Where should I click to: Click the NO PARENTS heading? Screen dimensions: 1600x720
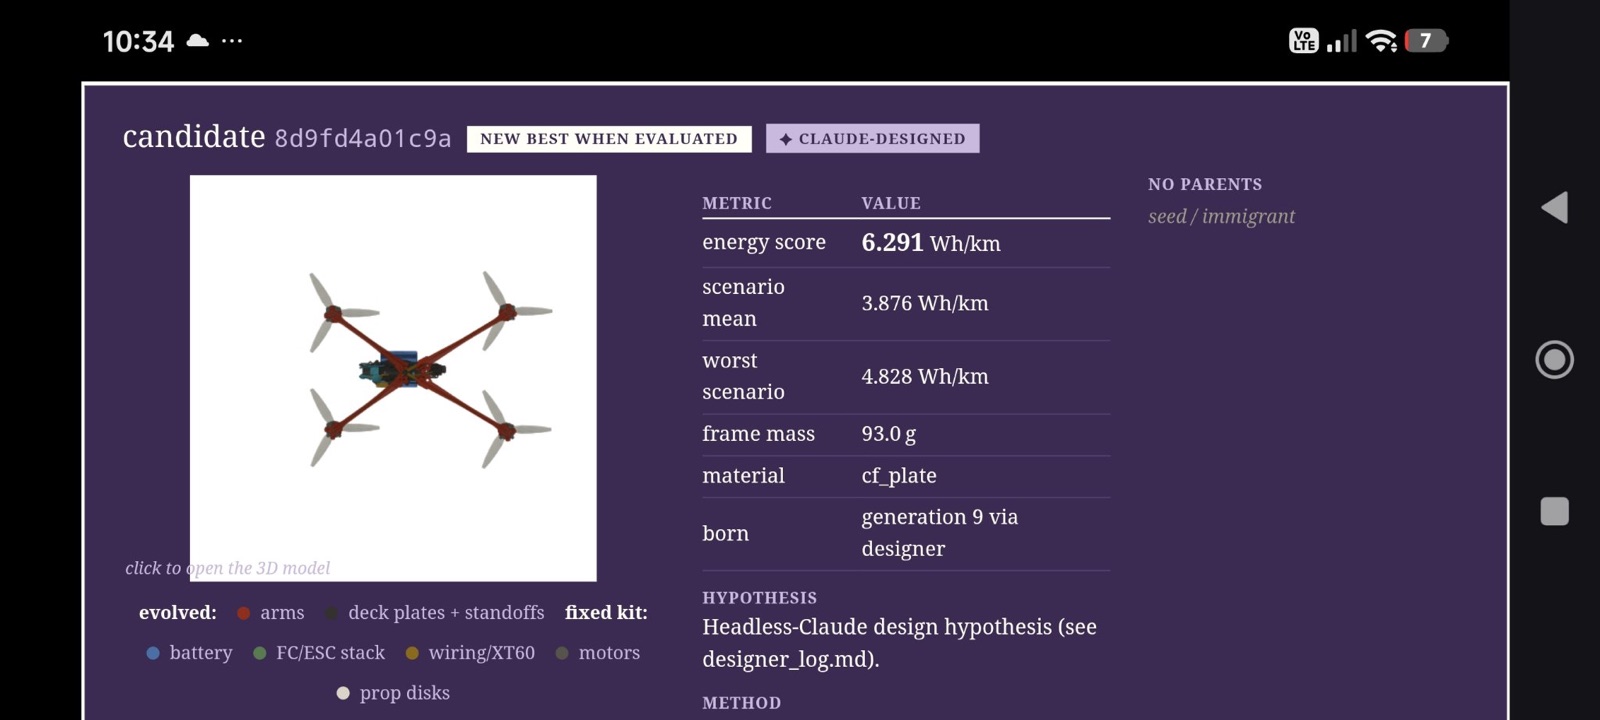click(x=1205, y=184)
